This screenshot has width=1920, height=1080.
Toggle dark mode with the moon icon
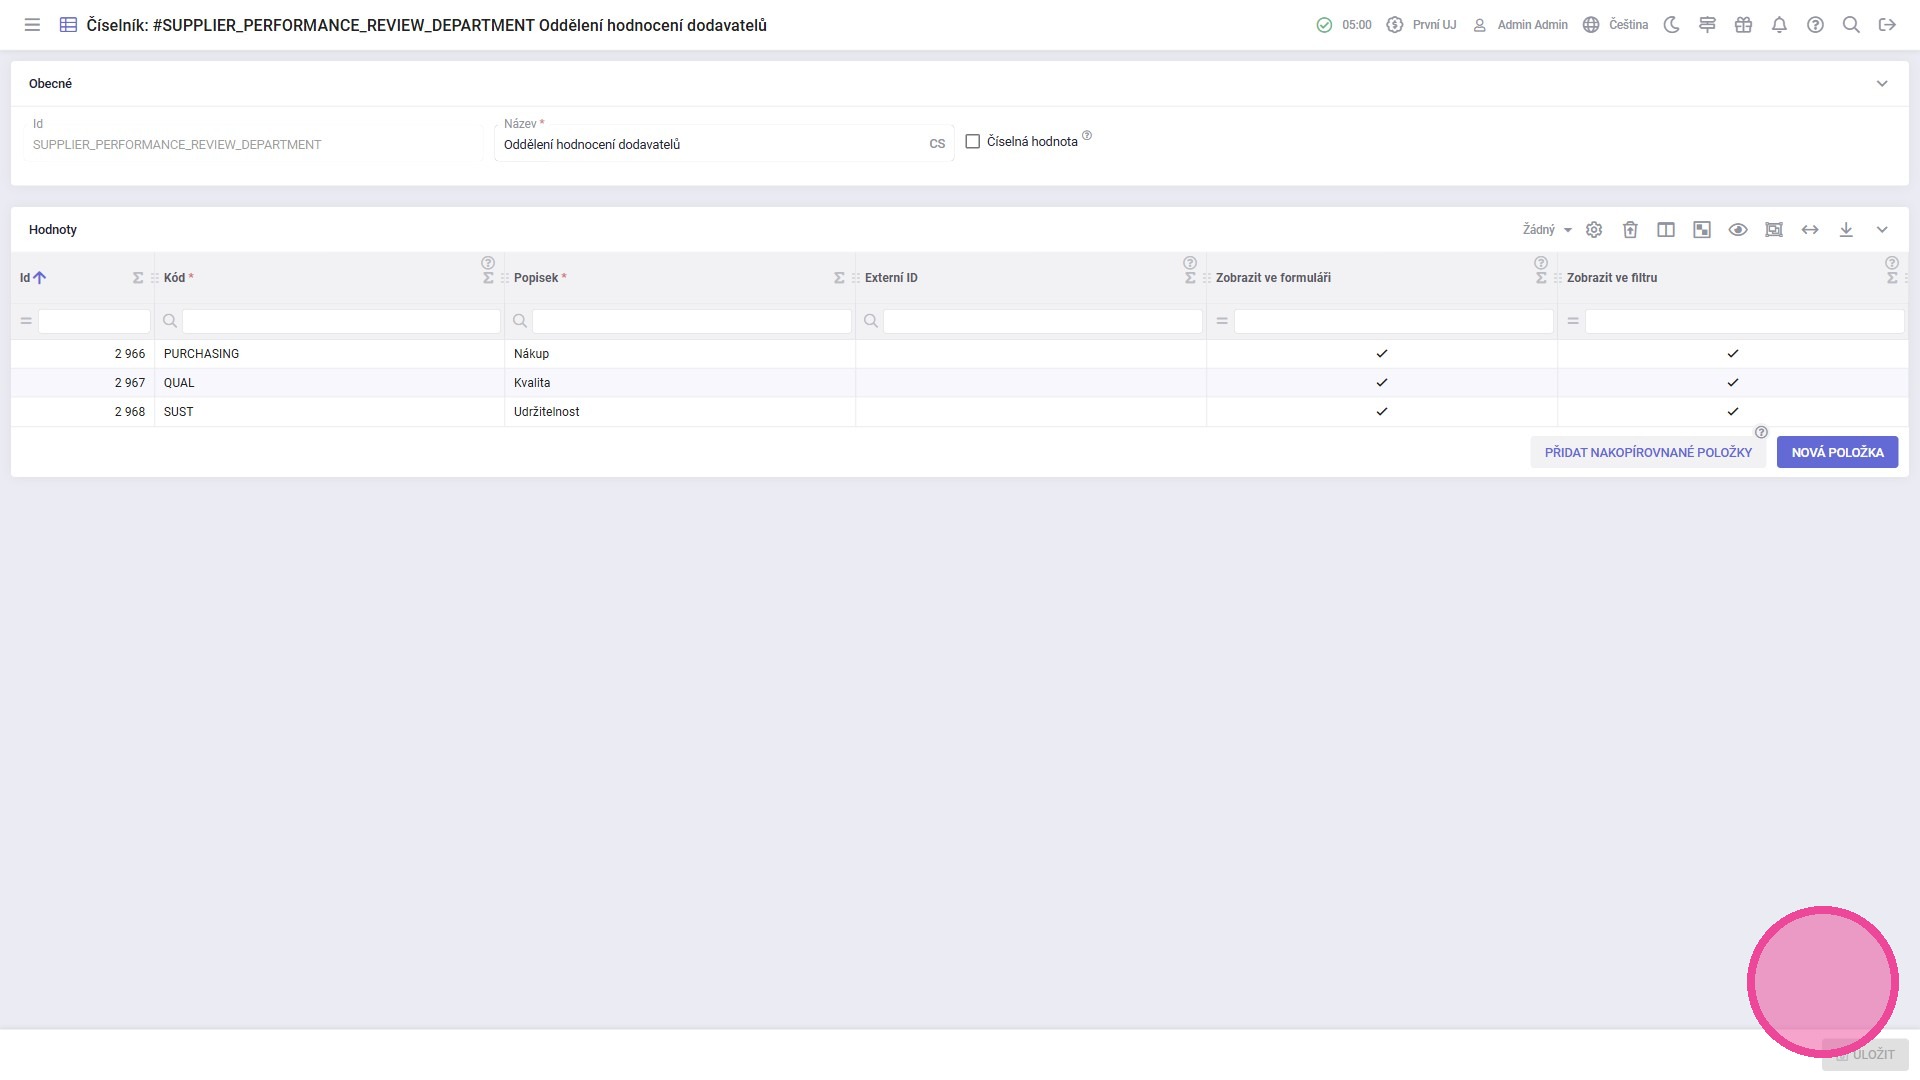(1671, 25)
